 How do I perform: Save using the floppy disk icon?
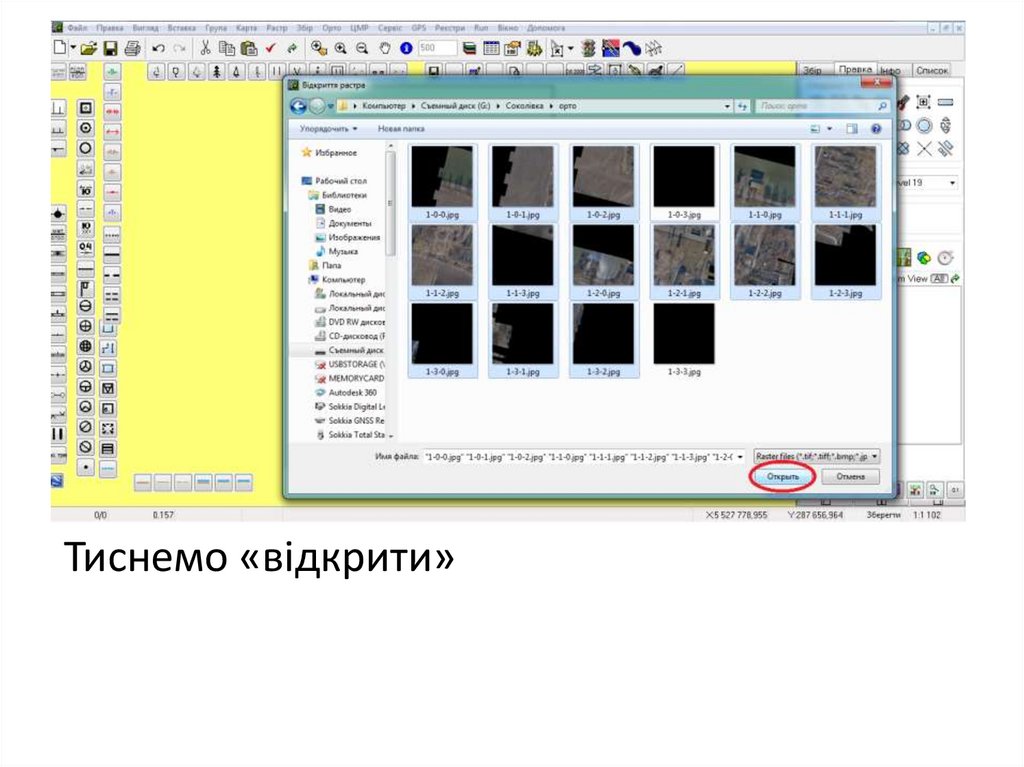(x=110, y=48)
